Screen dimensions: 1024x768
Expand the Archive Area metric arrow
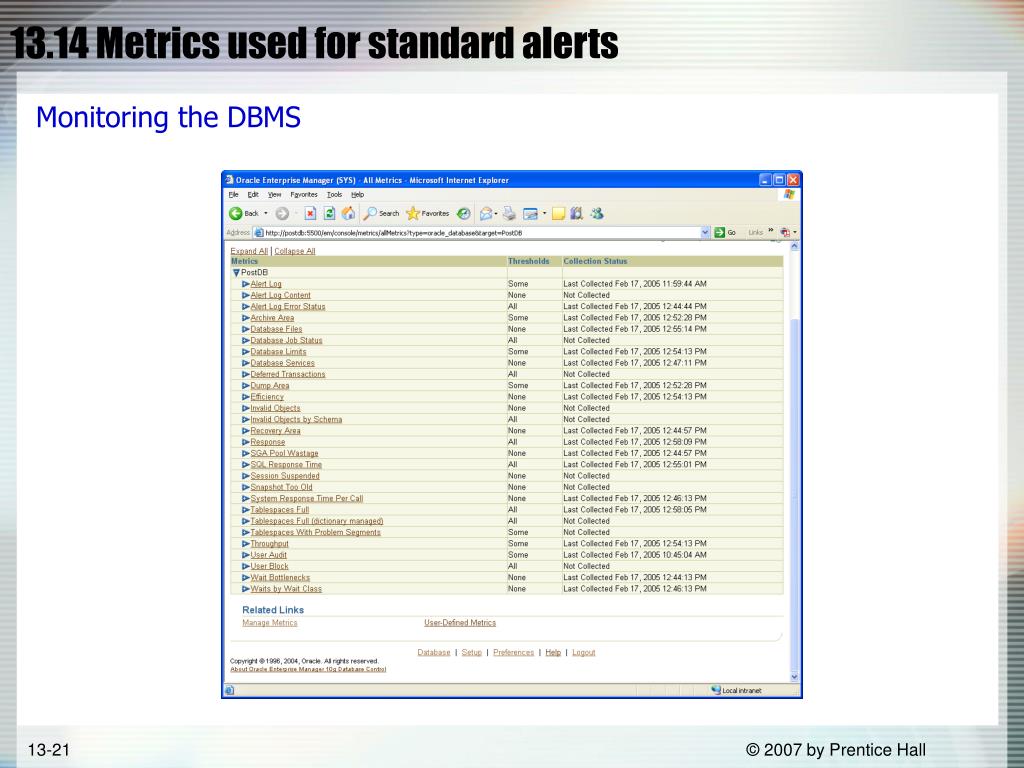(x=246, y=318)
